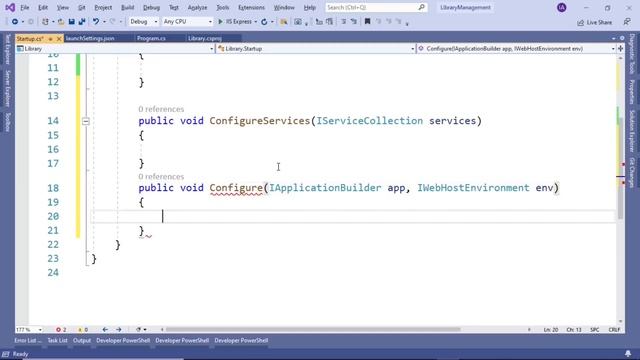Open the Analyze menu
This screenshot has width=640, height=360.
point(197,7)
